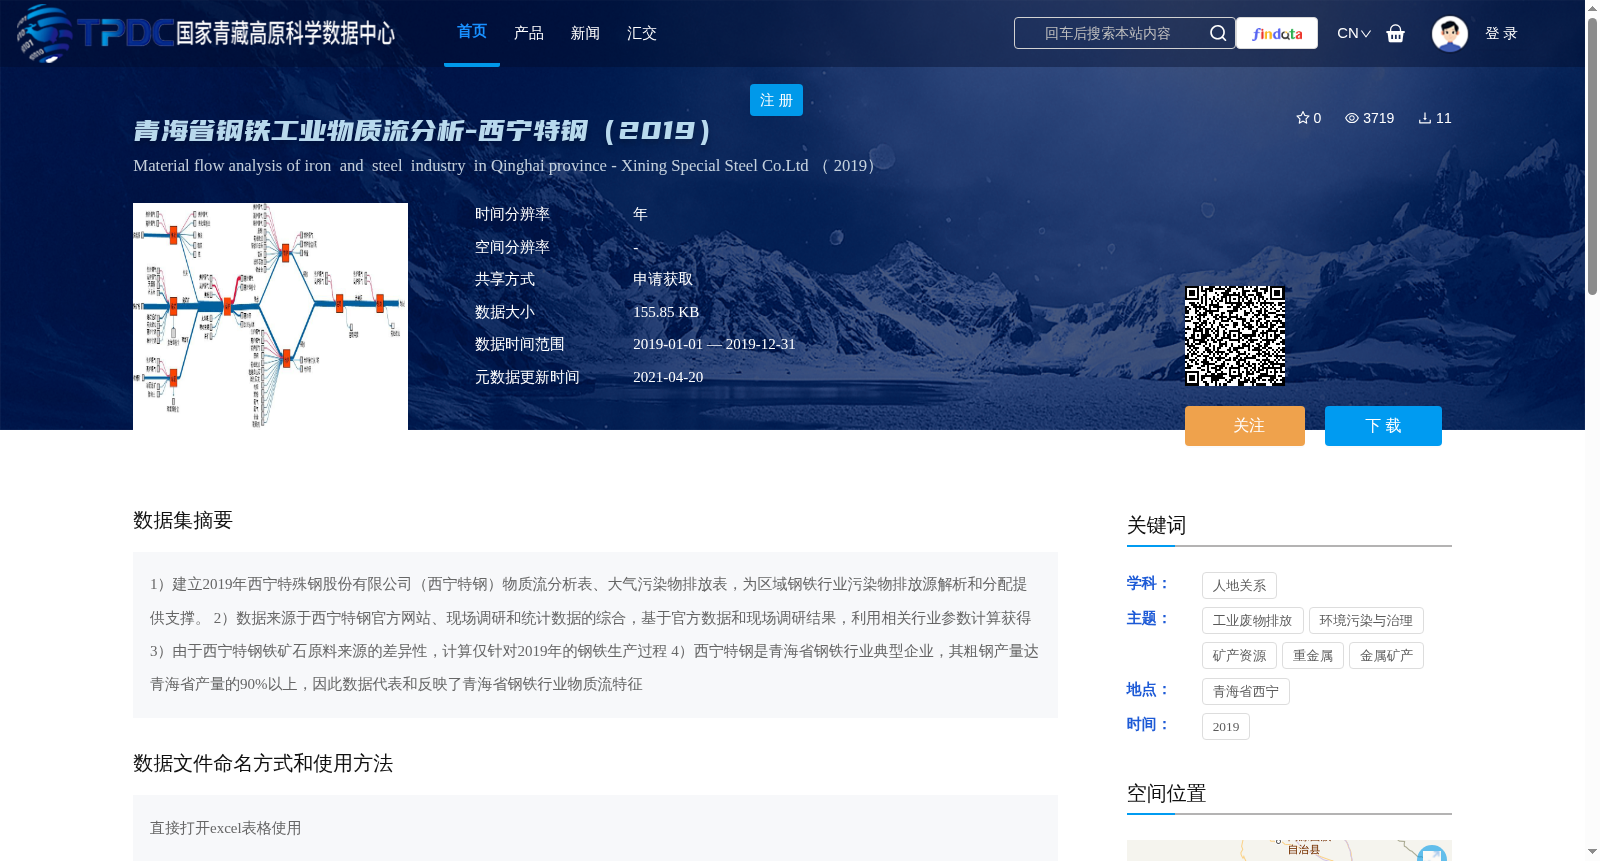Viewport: 1600px width, 861px height.
Task: Click the TPDC logo
Action: pos(205,33)
